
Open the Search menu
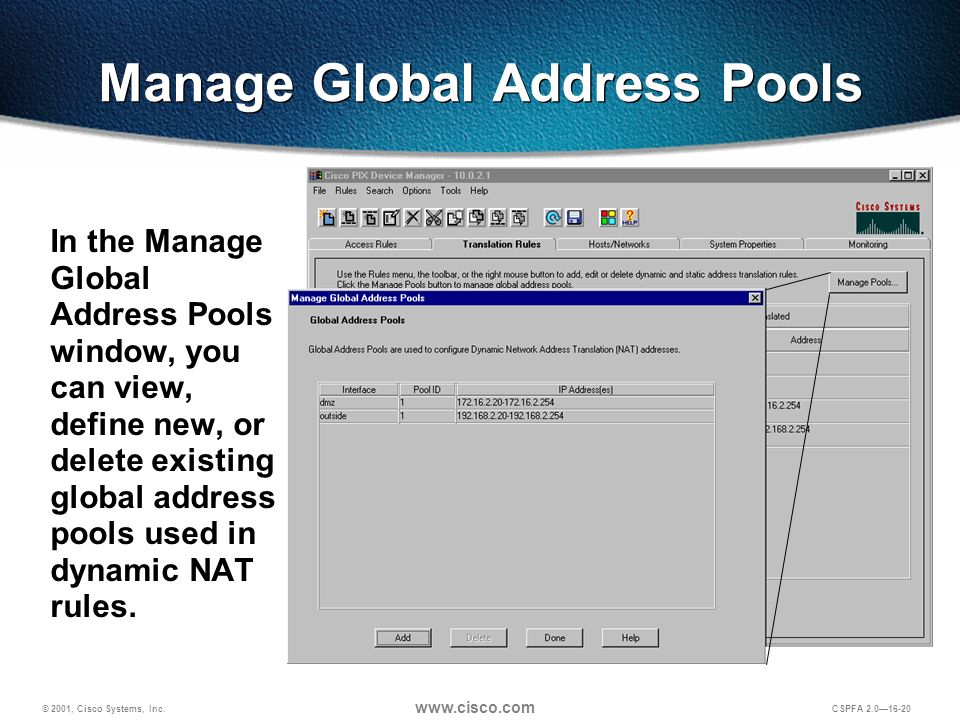pos(380,191)
